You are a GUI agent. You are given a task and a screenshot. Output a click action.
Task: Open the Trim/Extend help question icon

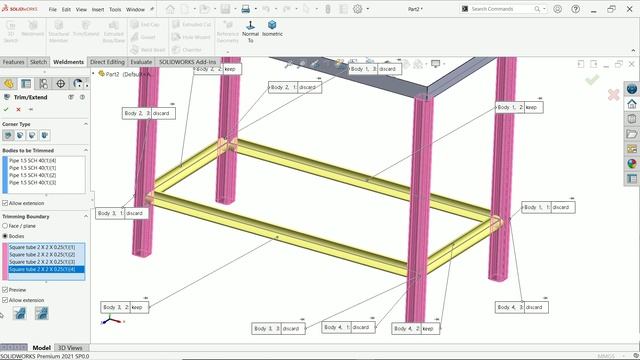coord(82,97)
